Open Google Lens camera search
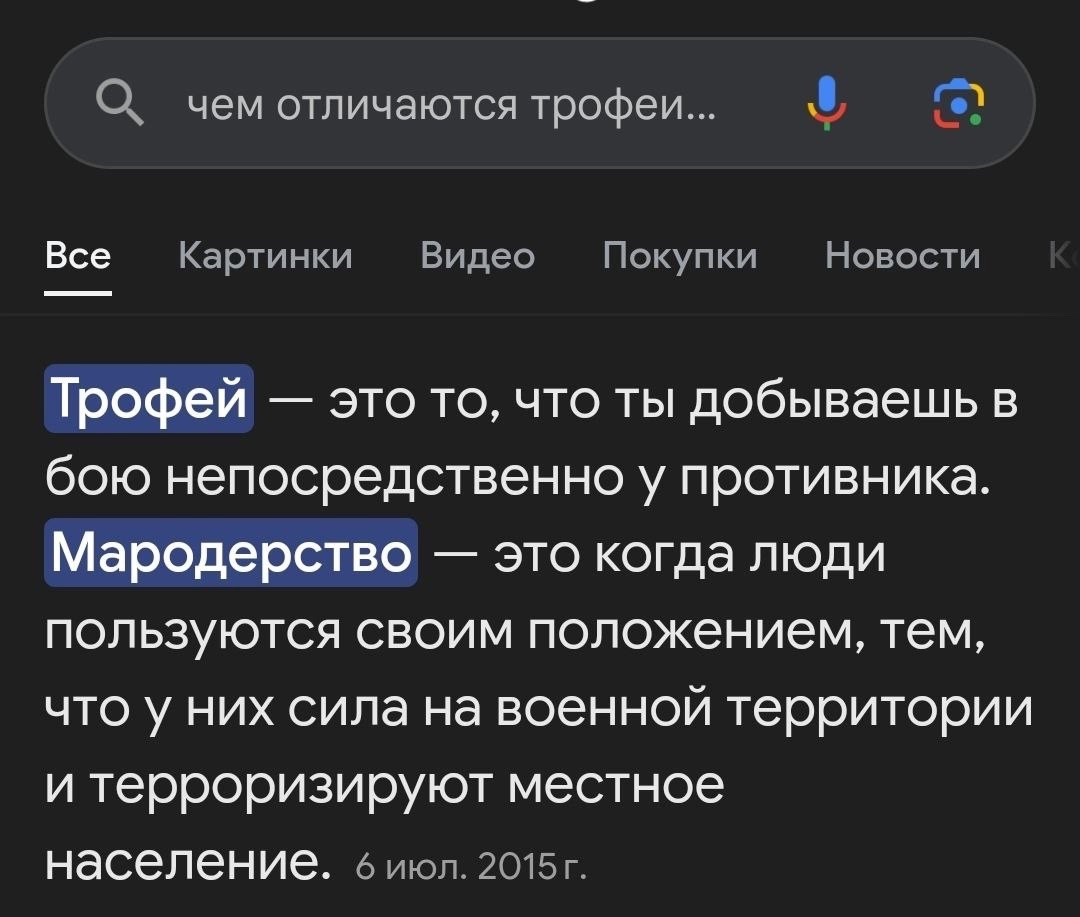This screenshot has height=917, width=1080. [x=958, y=102]
